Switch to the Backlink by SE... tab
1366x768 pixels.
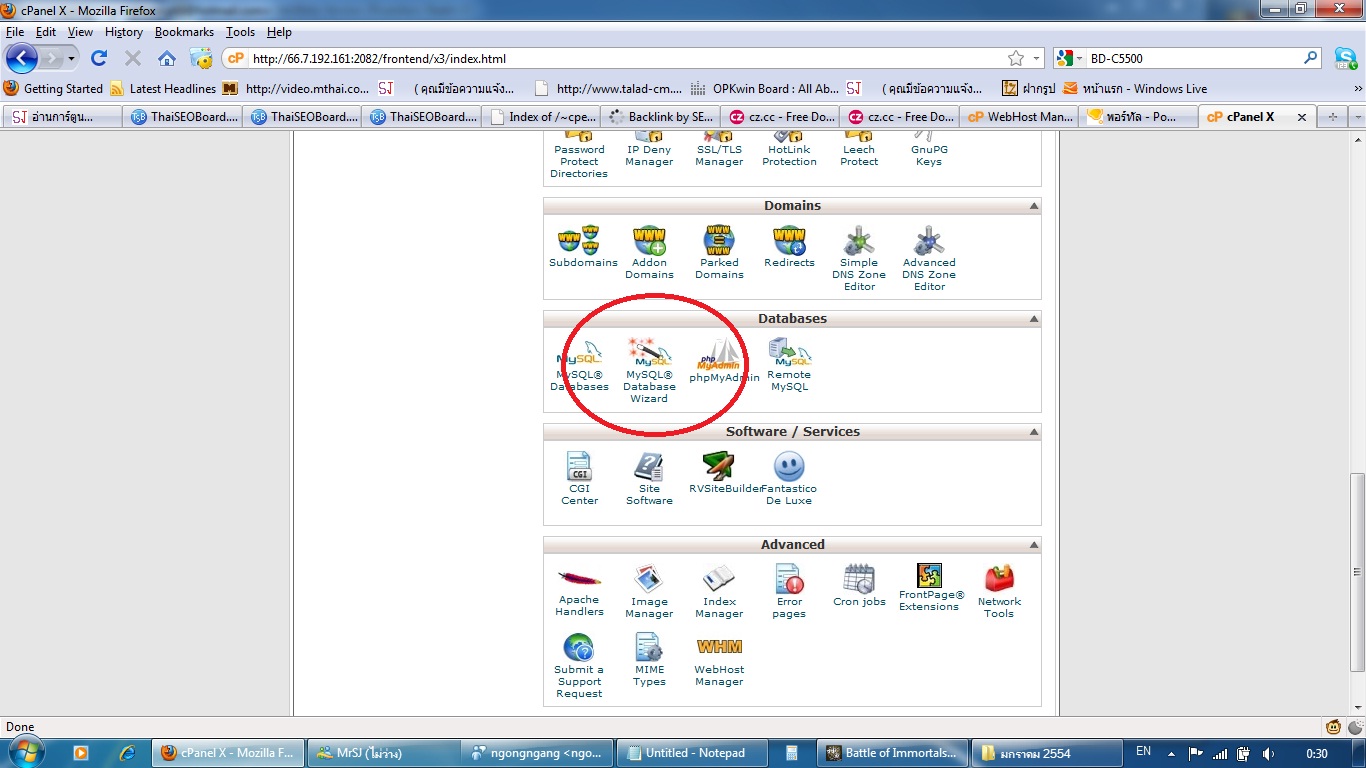point(660,117)
